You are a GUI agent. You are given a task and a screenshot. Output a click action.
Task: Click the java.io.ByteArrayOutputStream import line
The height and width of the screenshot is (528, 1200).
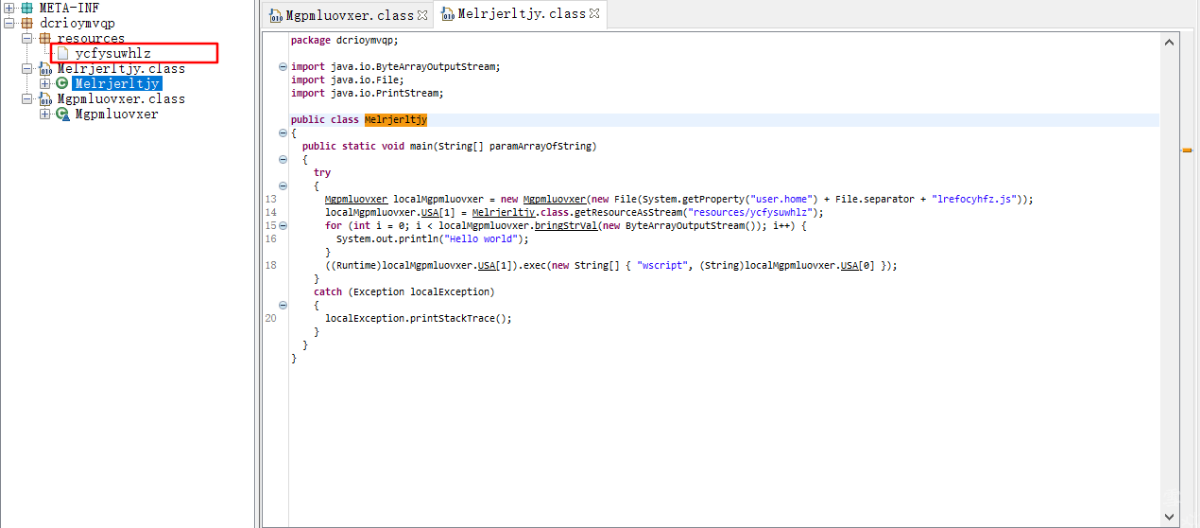click(395, 67)
